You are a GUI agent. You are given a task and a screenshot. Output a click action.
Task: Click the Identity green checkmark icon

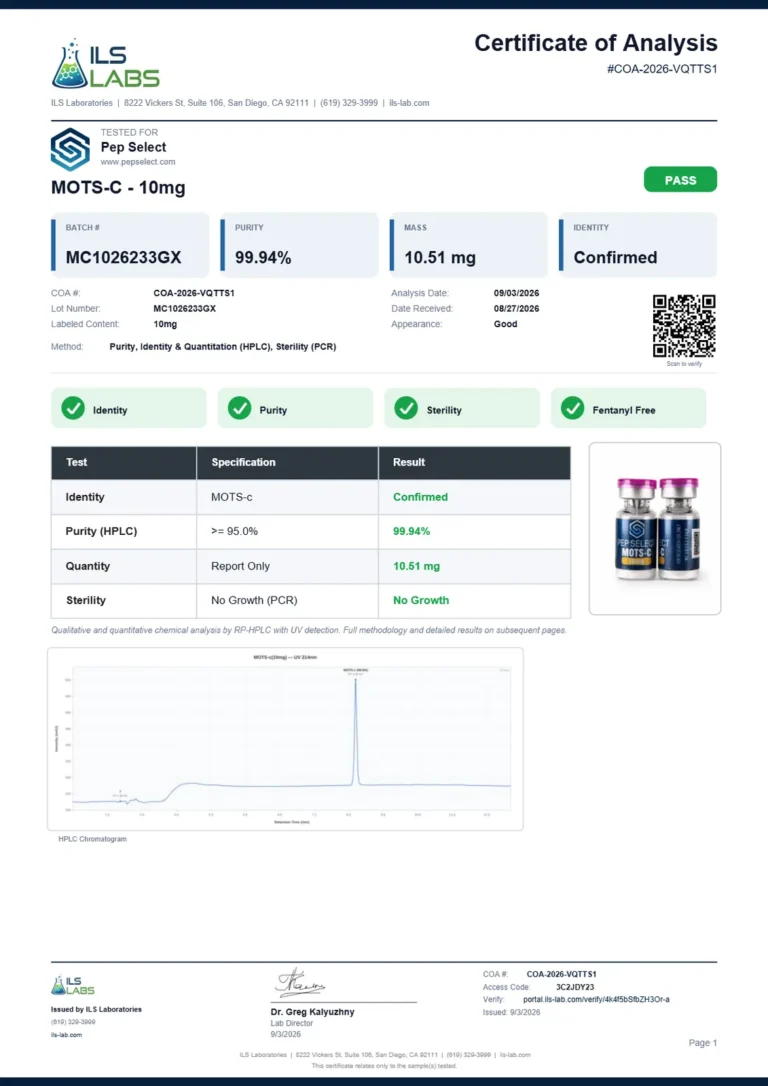coord(73,409)
